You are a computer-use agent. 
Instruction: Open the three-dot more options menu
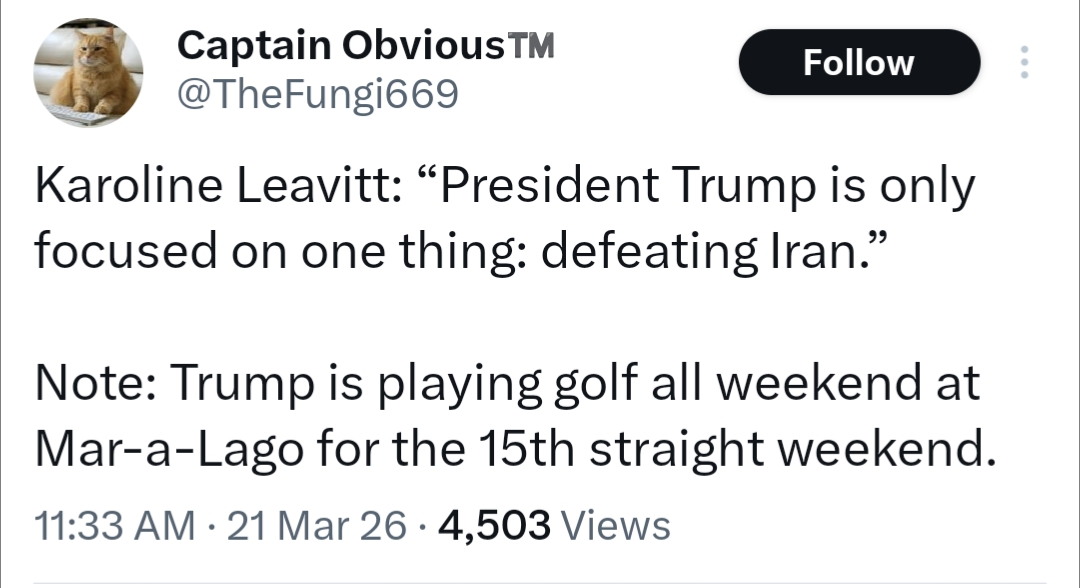(x=1022, y=63)
